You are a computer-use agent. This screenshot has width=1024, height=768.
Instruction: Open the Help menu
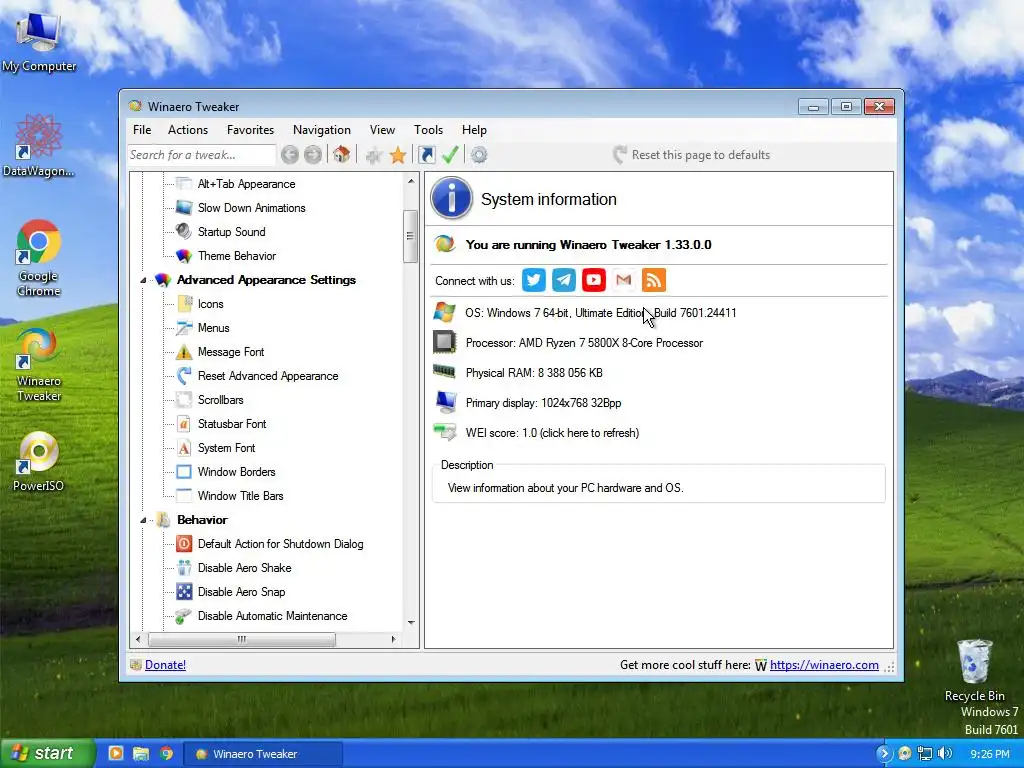(474, 130)
